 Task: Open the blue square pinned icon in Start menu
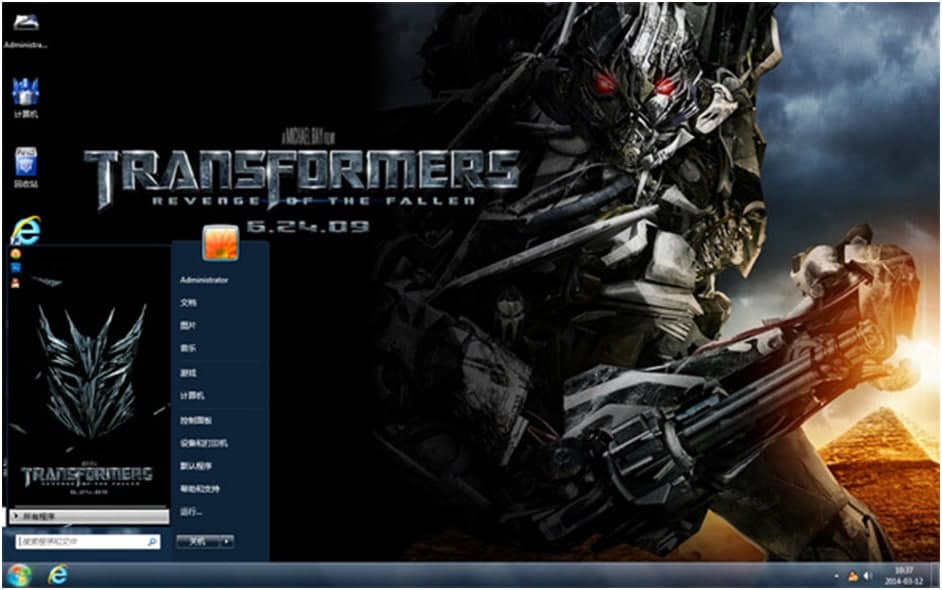16,269
